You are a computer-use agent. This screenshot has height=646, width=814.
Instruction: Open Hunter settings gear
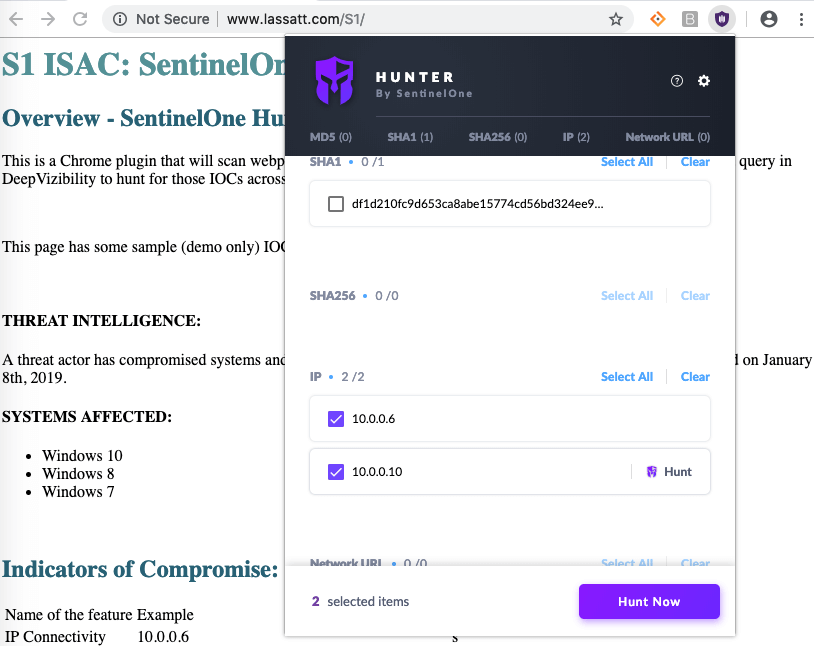(x=704, y=81)
